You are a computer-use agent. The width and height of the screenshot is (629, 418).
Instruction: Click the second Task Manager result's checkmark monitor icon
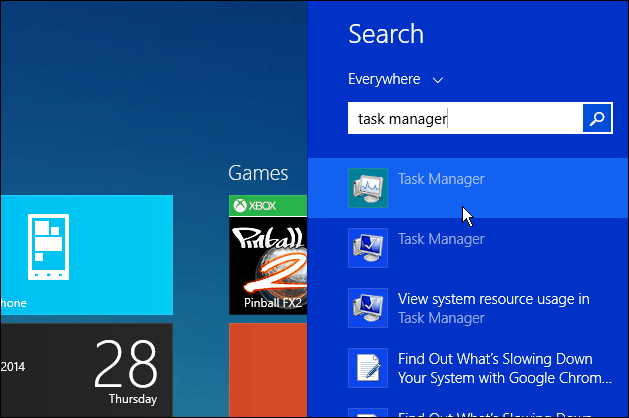coord(368,248)
